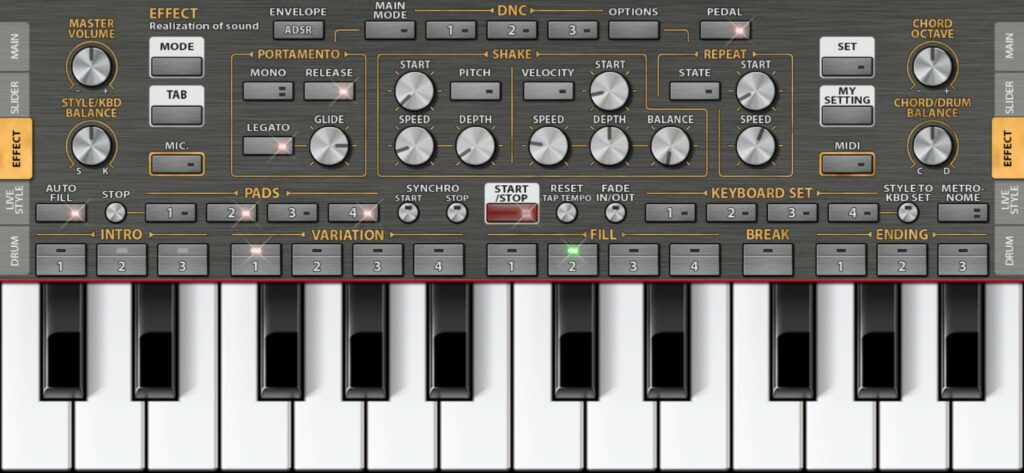Select Keyboard Set 3
Viewport: 1024px width, 473px height.
pyautogui.click(x=792, y=213)
